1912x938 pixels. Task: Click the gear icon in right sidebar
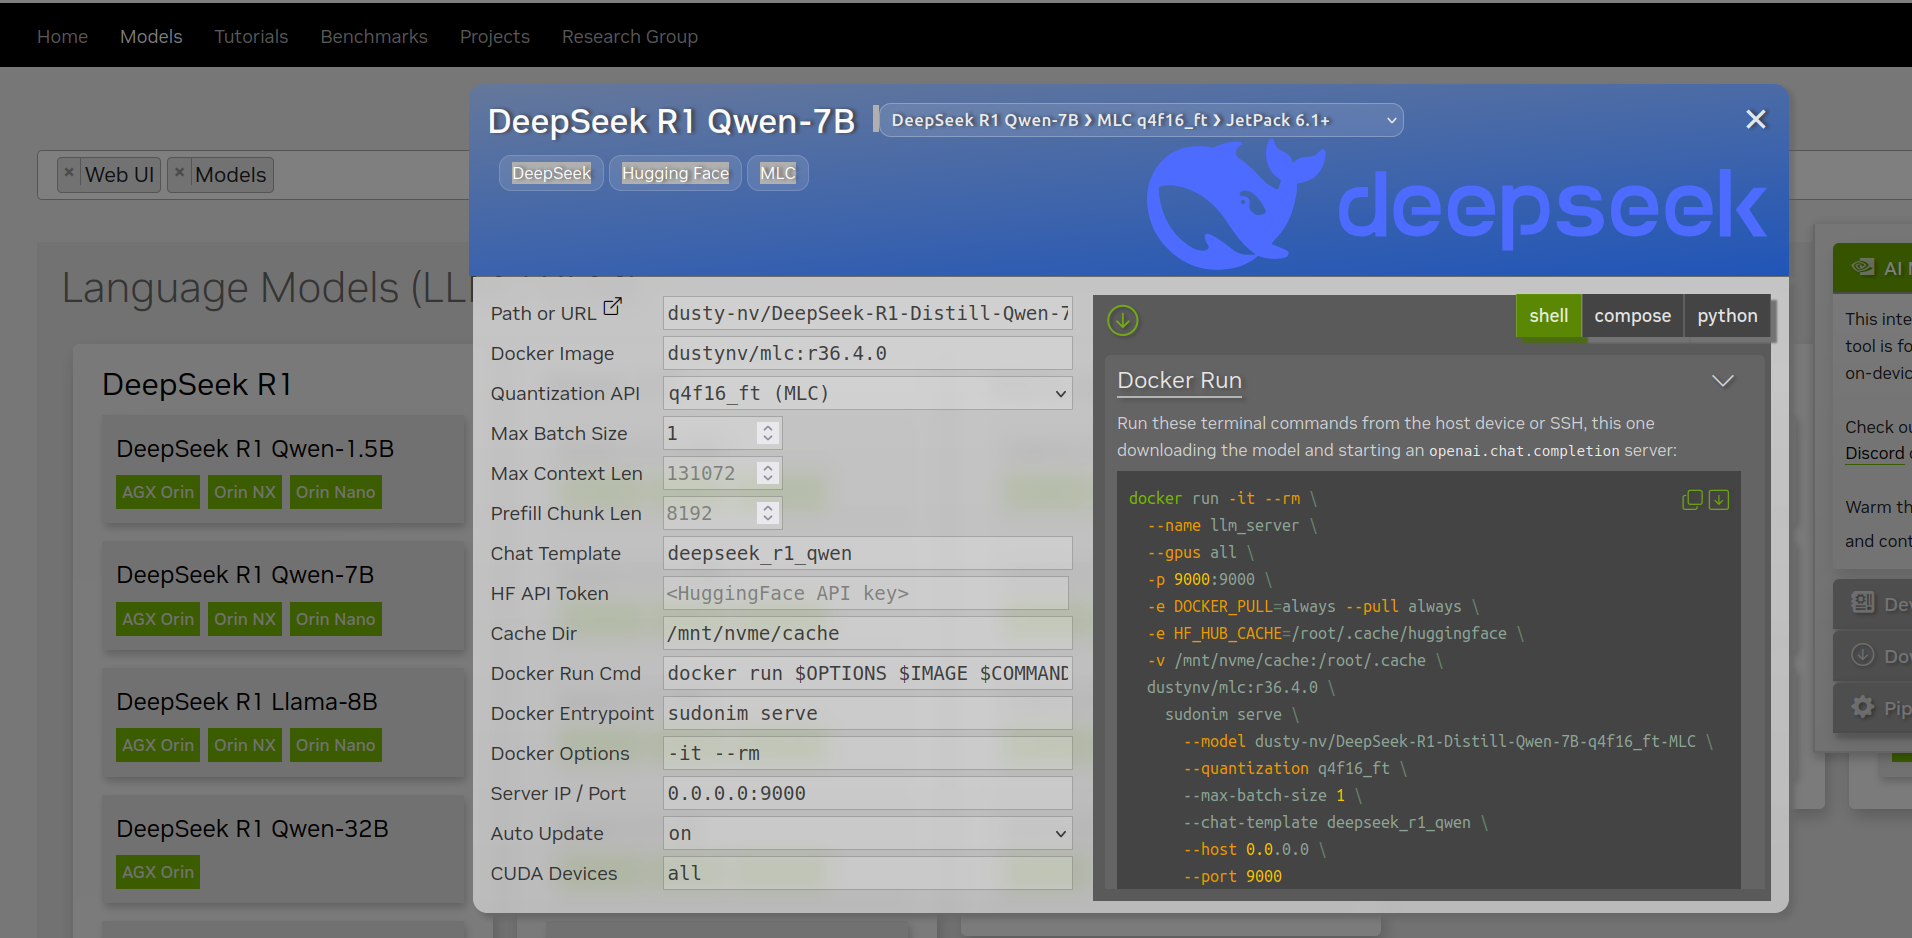[1862, 707]
